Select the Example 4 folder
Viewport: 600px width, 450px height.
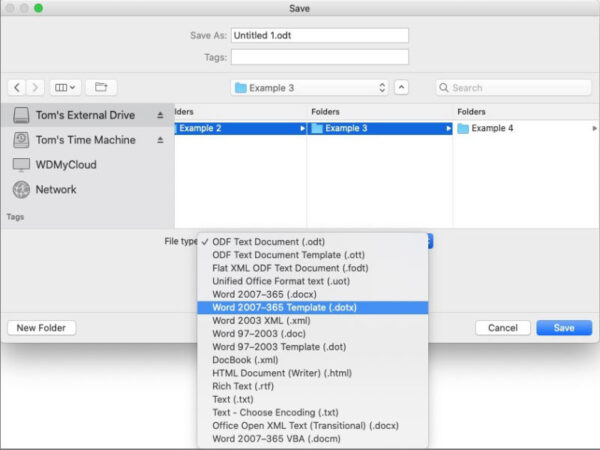click(526, 128)
